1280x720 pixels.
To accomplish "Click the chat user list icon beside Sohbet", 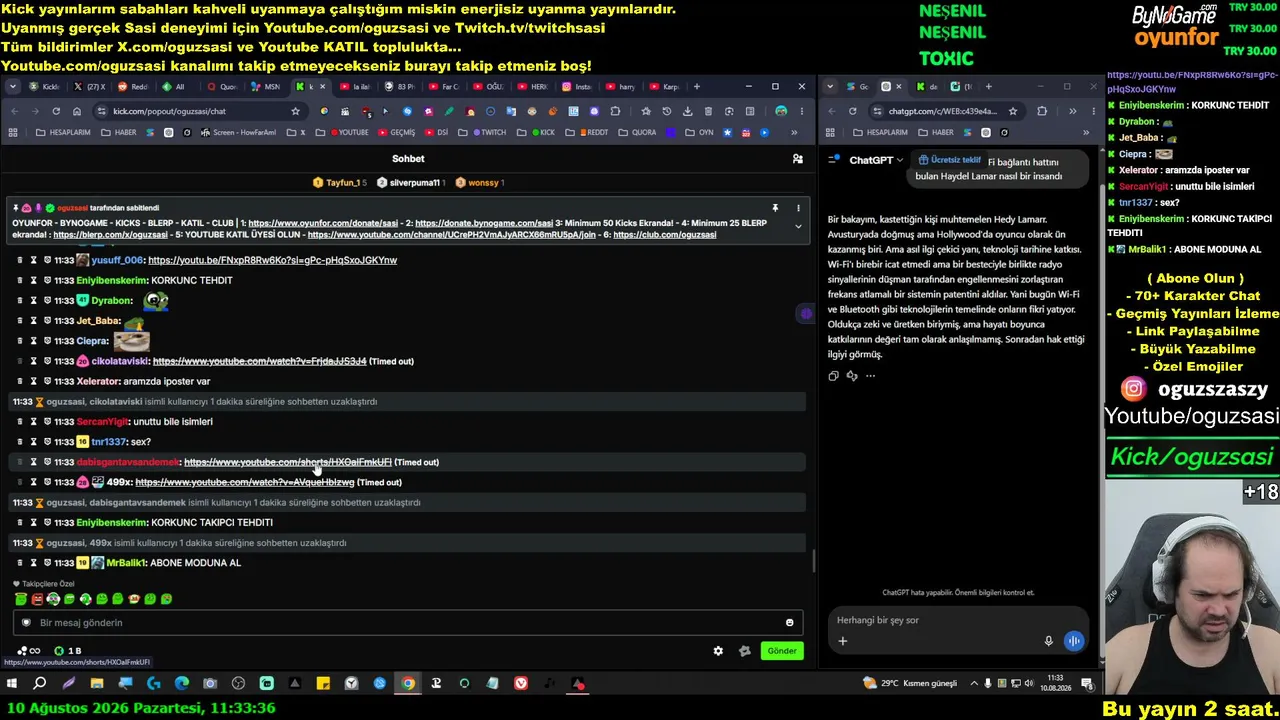I will point(797,159).
